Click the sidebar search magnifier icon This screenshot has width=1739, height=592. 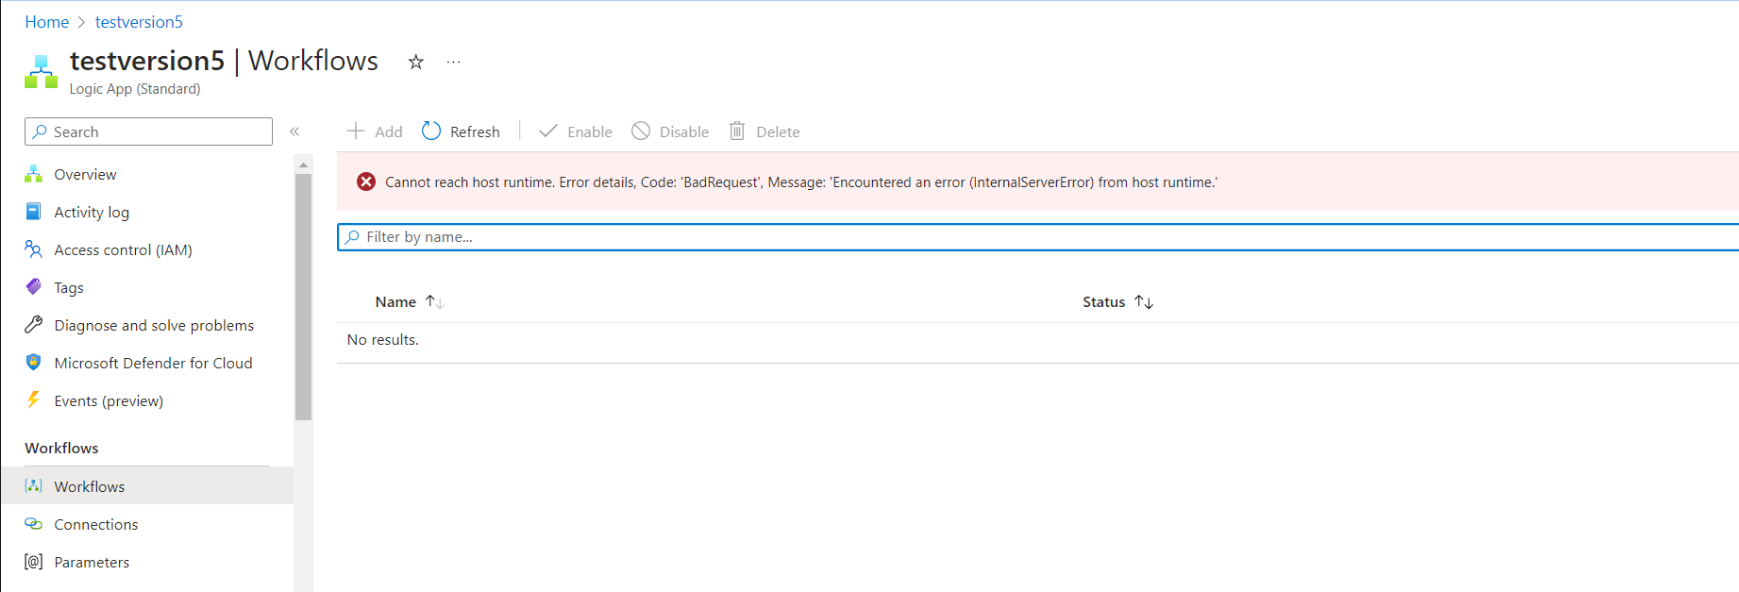40,132
